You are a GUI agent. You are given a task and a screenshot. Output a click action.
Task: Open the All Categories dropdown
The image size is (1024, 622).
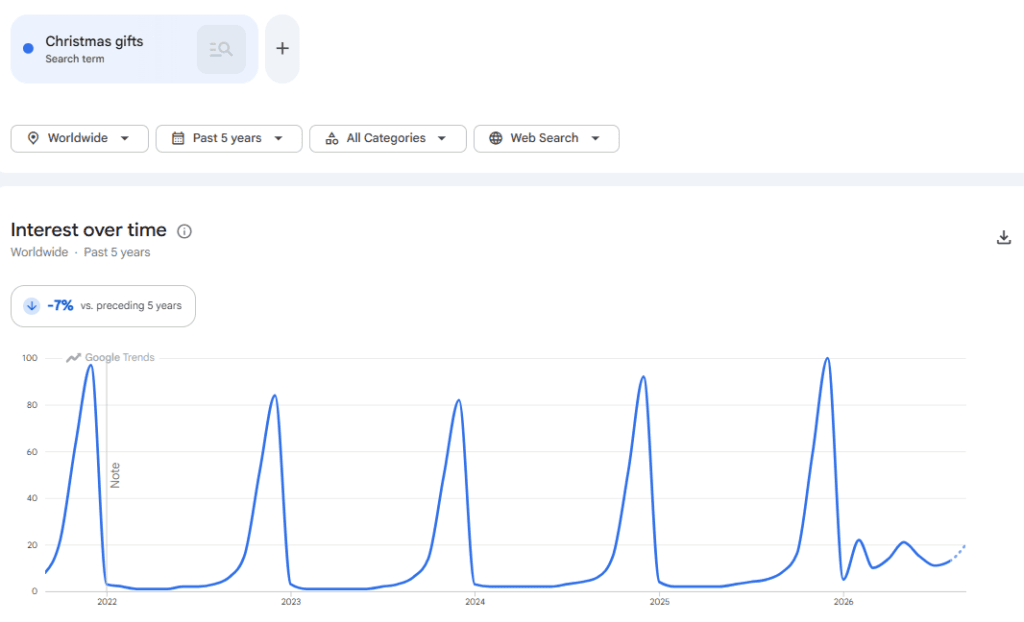pos(388,139)
